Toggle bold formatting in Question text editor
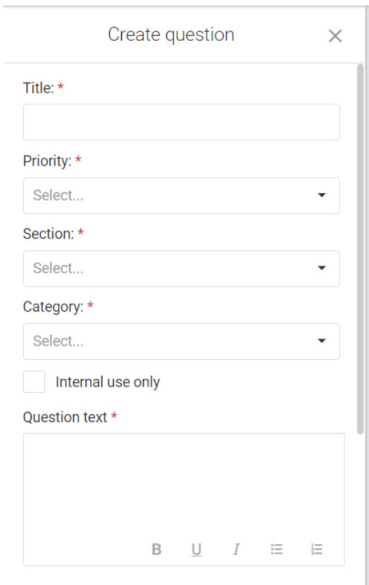 [x=157, y=549]
